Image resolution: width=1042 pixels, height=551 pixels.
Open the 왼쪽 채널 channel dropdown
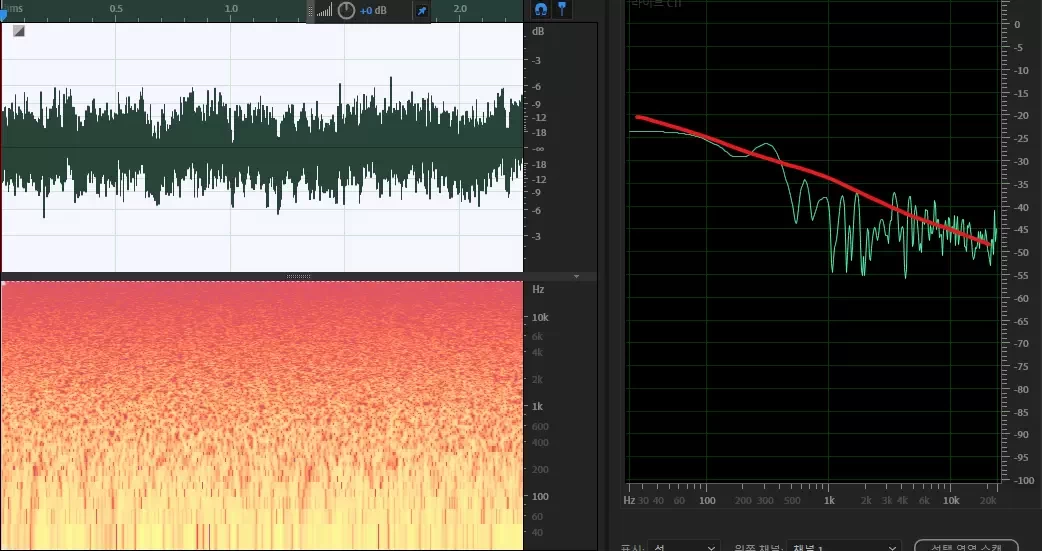[842, 547]
